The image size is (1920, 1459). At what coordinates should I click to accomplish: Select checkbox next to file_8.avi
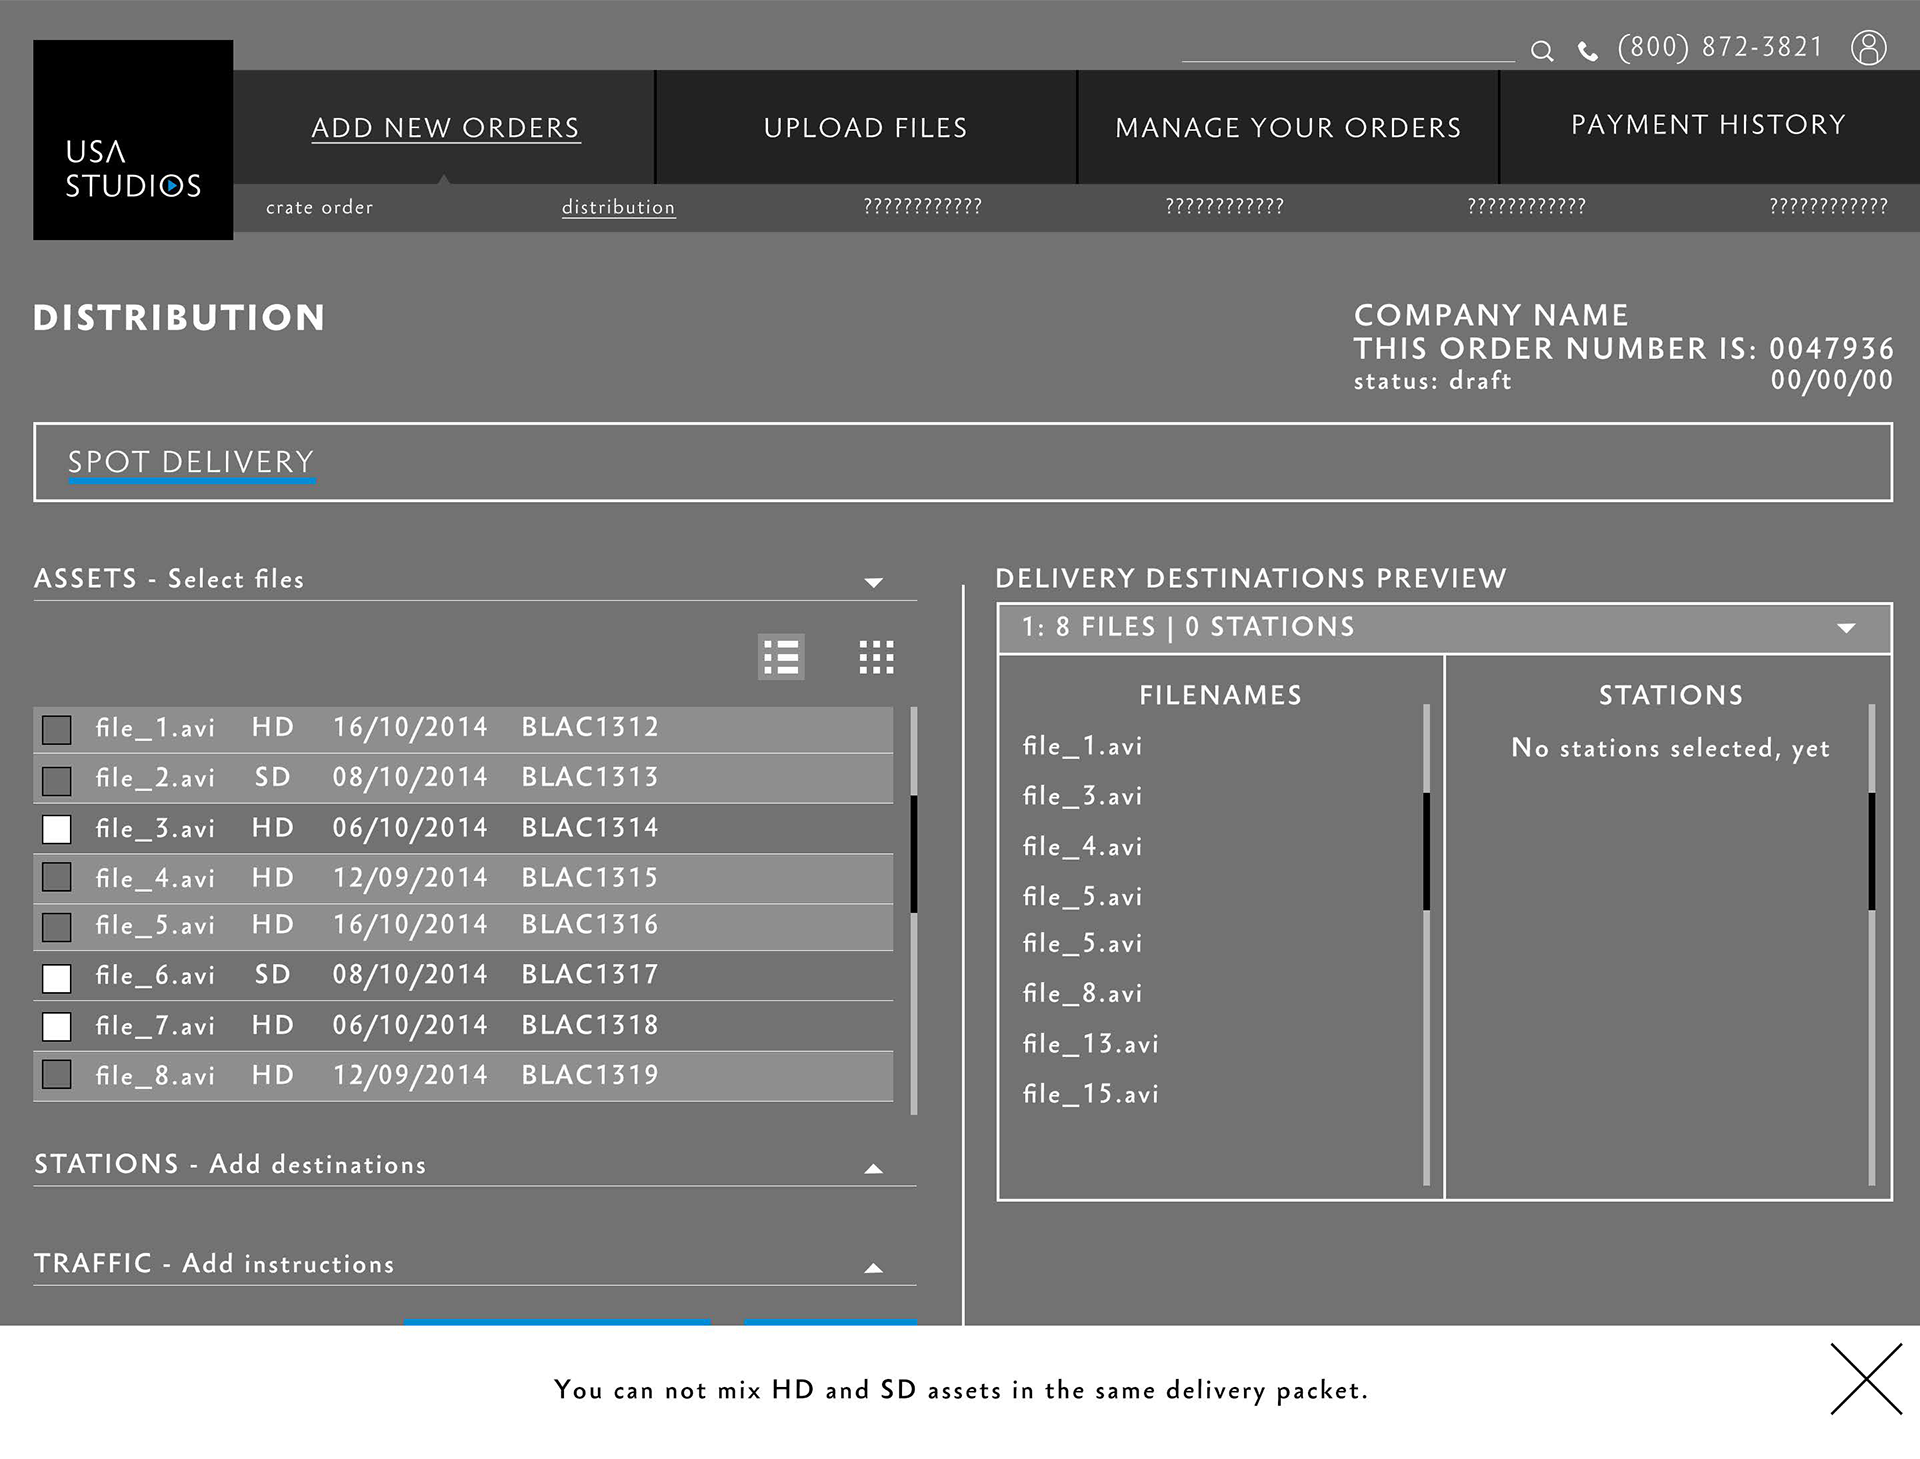click(57, 1075)
